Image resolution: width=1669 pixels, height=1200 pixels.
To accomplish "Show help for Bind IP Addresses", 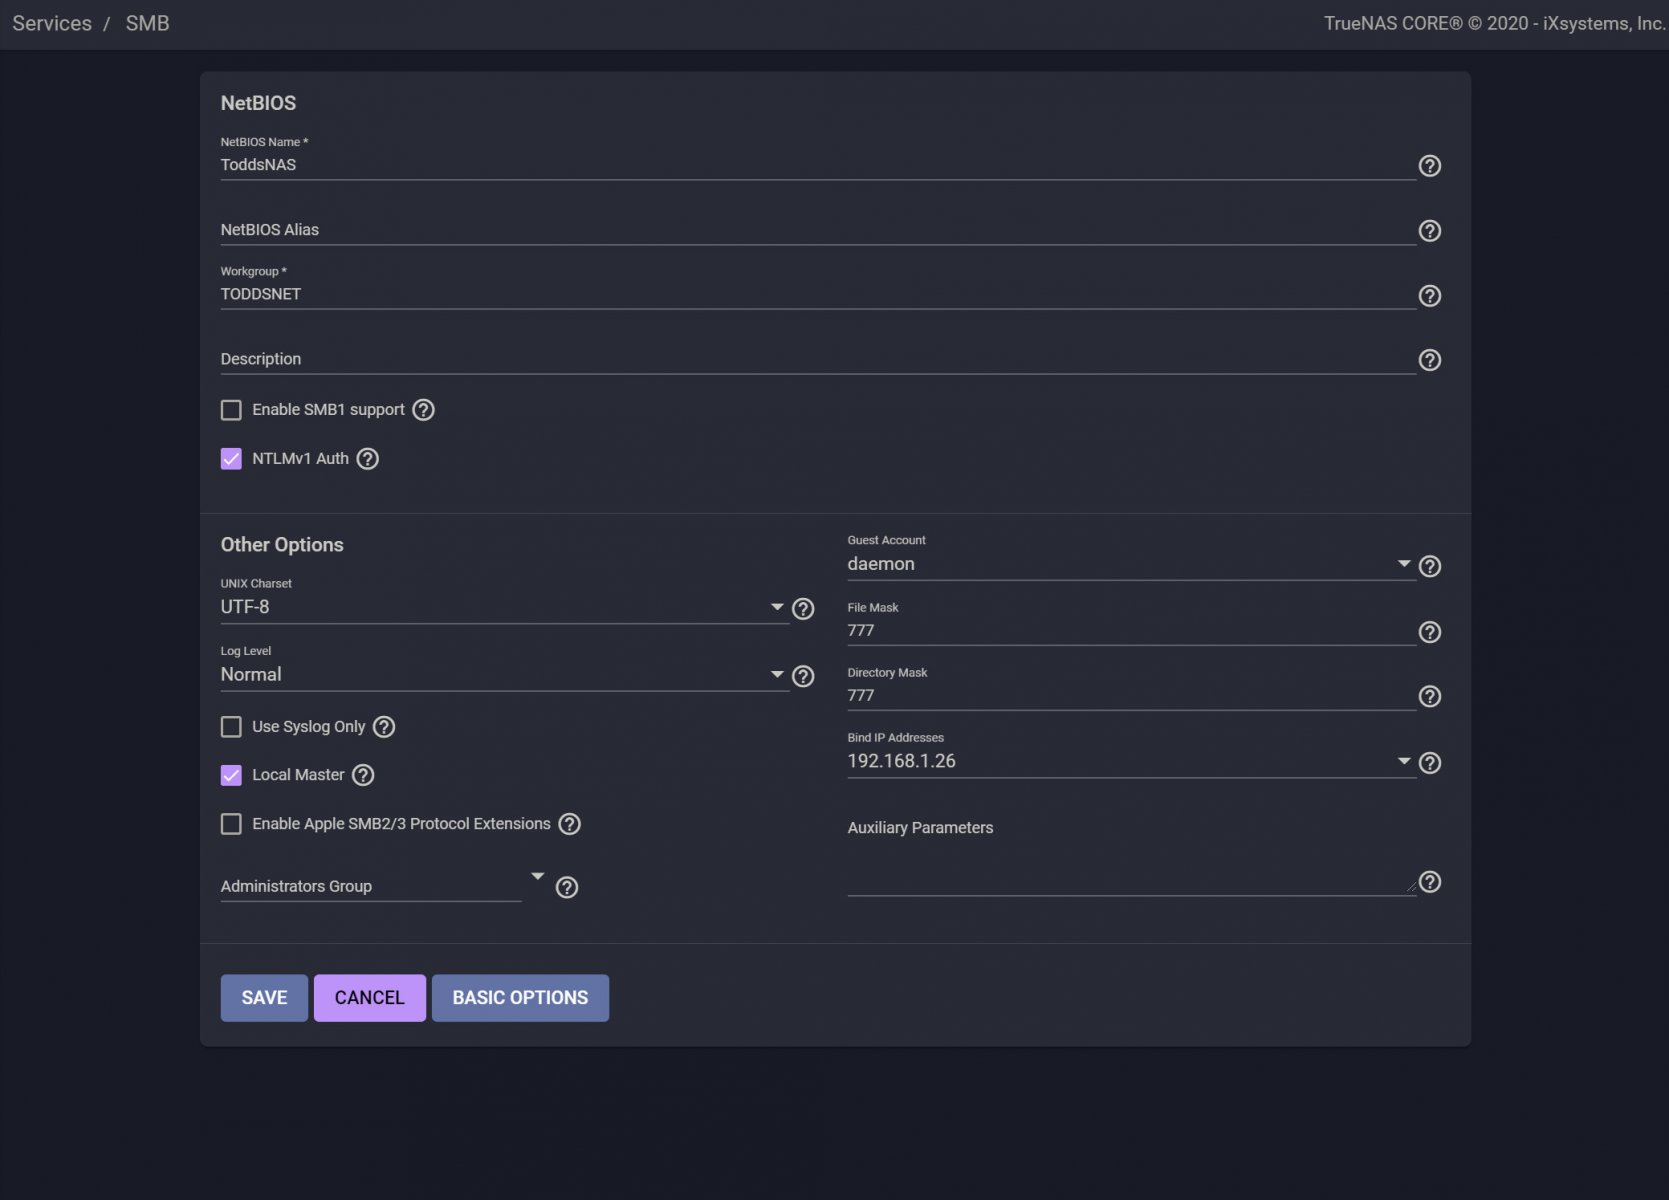I will [1430, 763].
